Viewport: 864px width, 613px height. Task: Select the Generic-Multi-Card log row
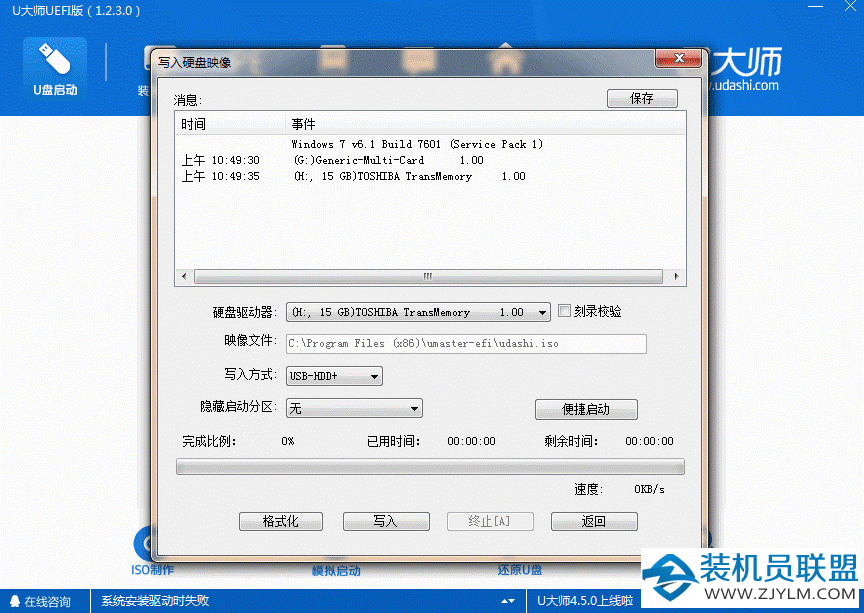pyautogui.click(x=430, y=160)
